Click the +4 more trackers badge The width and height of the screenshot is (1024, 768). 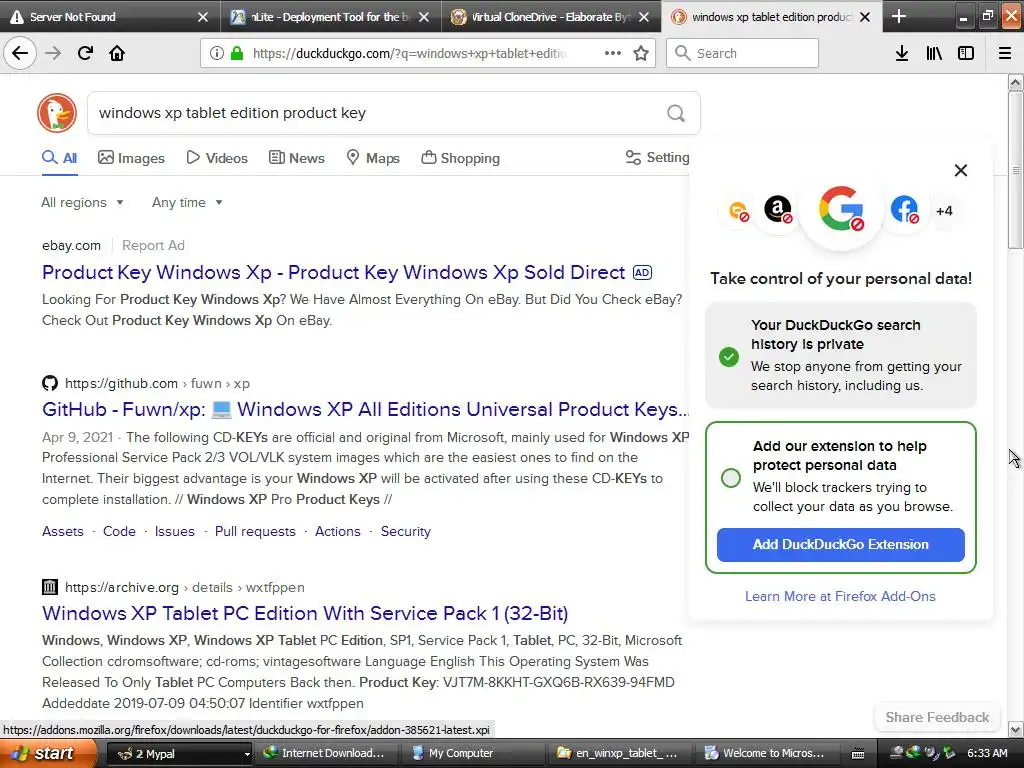point(944,211)
